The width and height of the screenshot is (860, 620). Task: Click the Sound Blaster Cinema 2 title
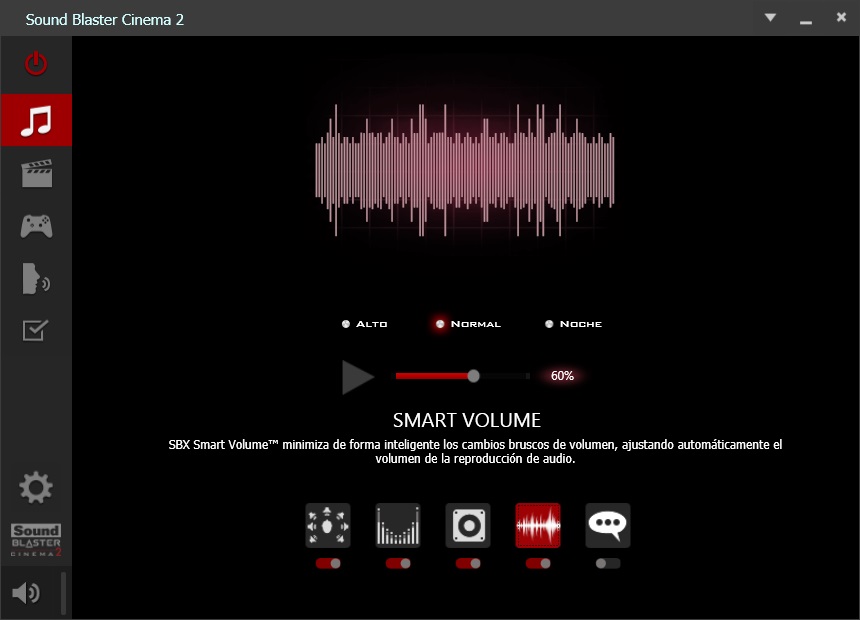pos(104,20)
